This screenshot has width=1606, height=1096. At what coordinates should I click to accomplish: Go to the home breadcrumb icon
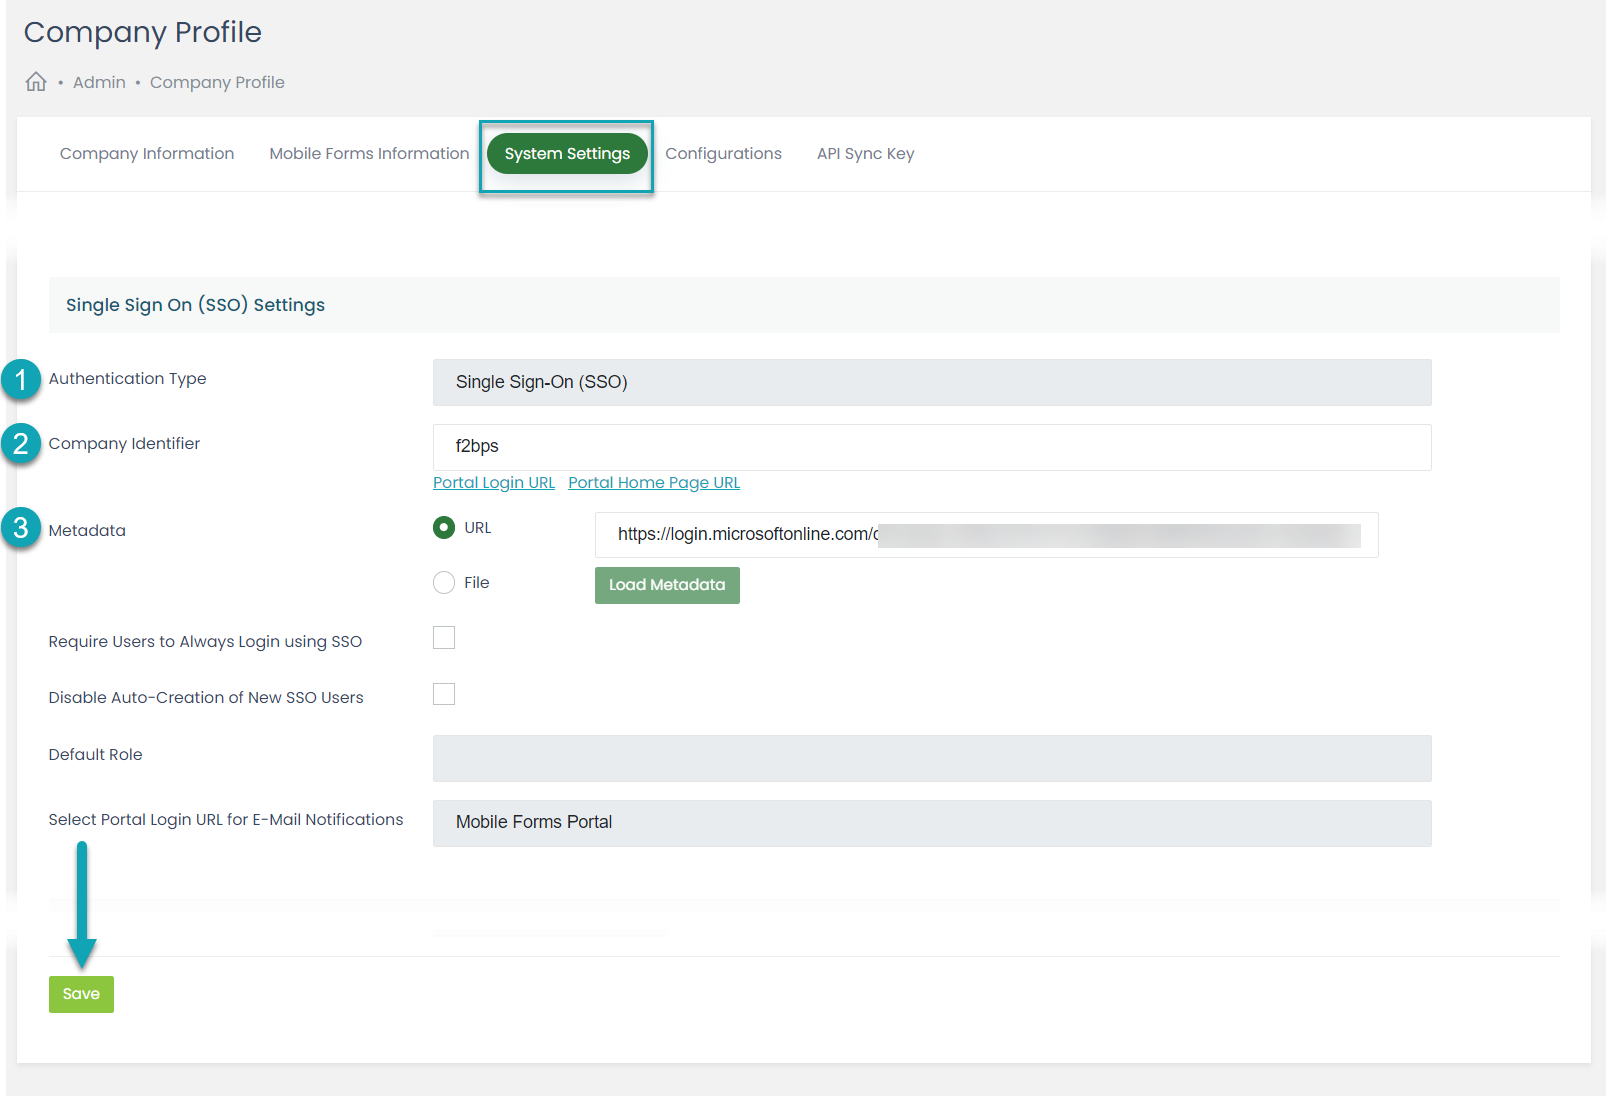point(36,82)
